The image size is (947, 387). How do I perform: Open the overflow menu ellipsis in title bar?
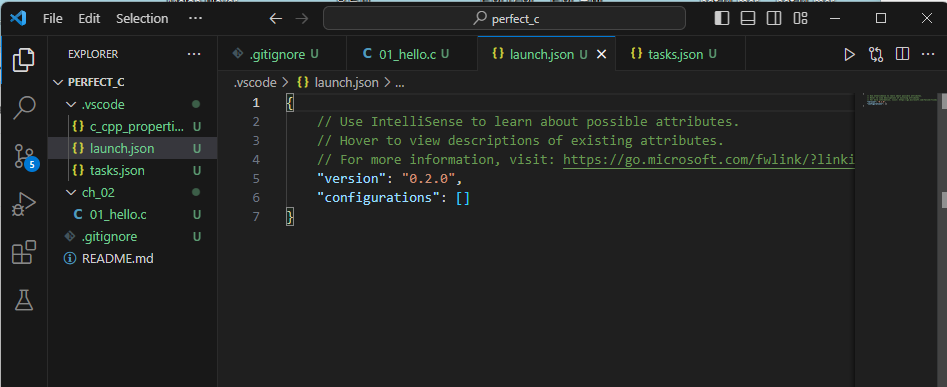coord(195,19)
